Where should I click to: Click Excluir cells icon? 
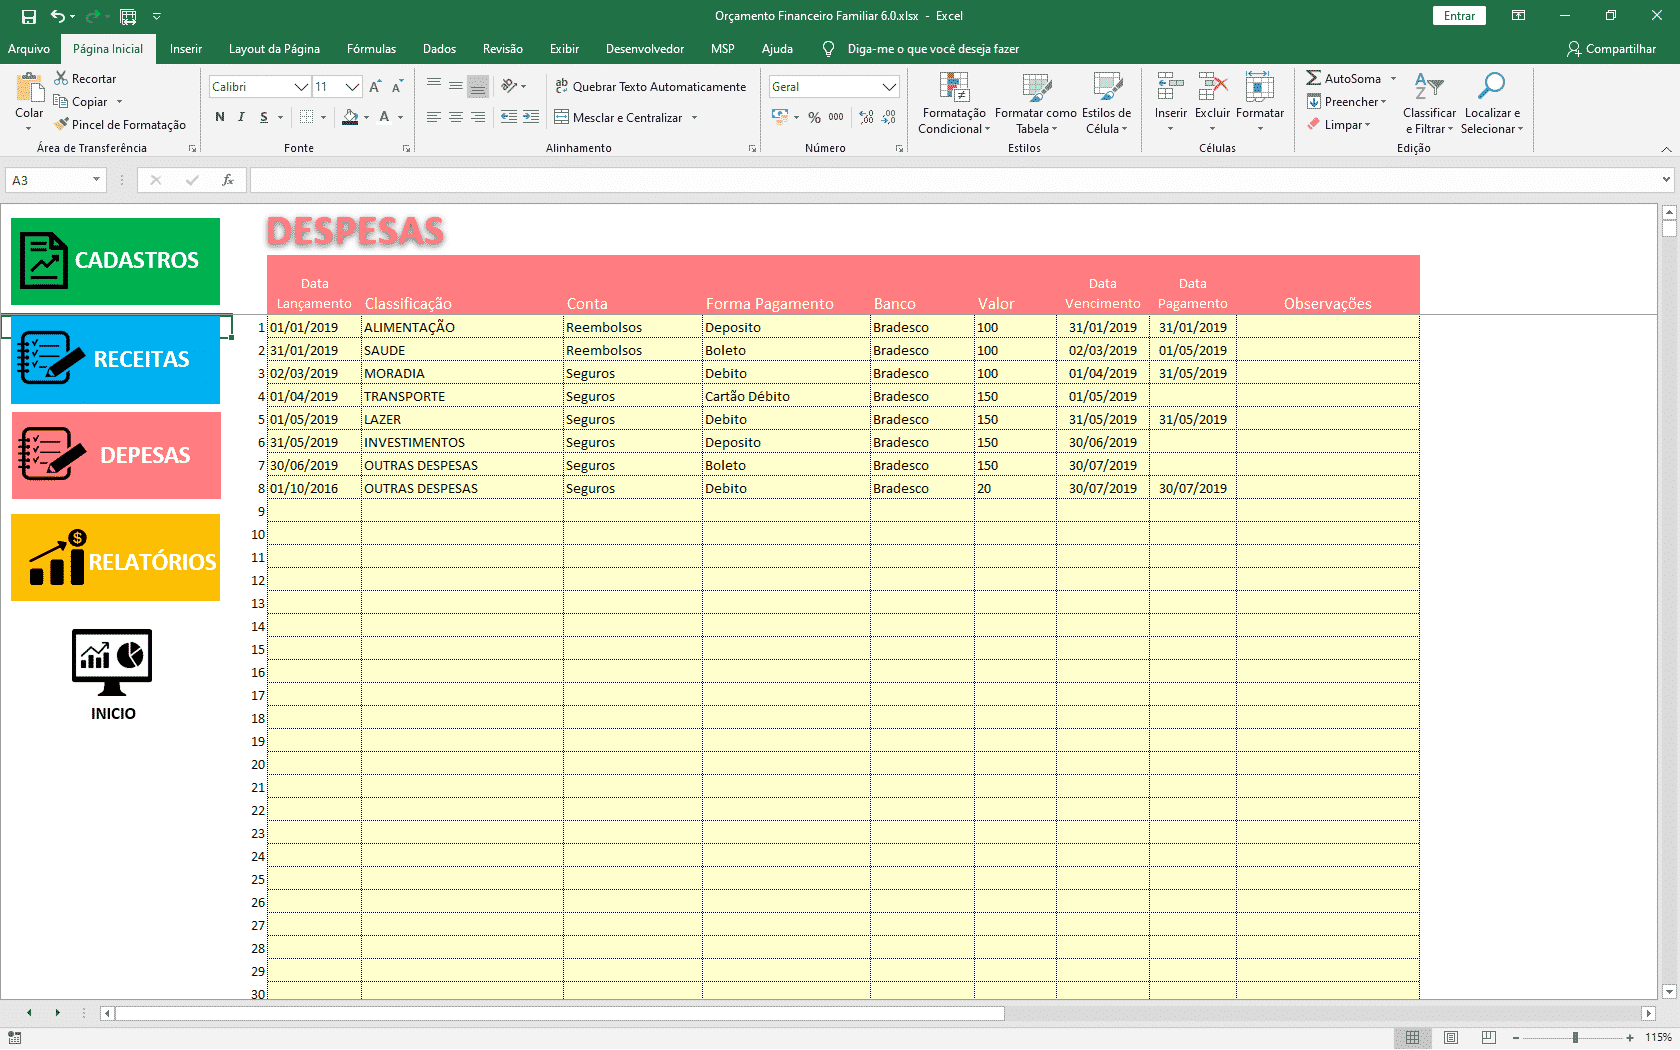point(1212,87)
